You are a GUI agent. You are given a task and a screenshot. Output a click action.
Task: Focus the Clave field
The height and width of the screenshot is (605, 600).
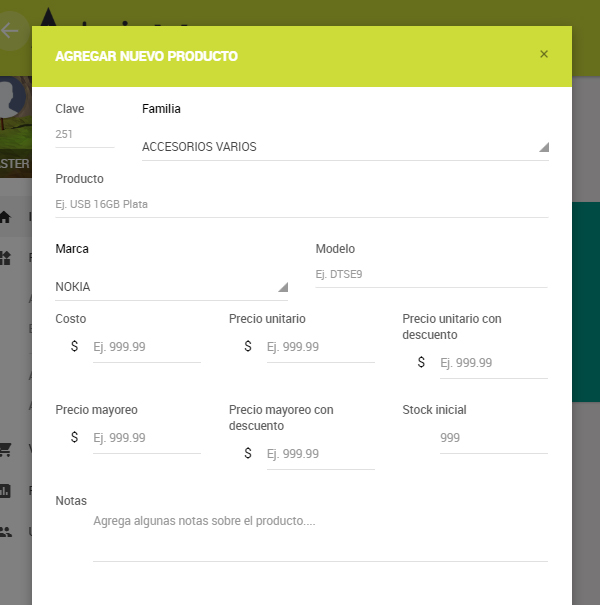point(85,134)
